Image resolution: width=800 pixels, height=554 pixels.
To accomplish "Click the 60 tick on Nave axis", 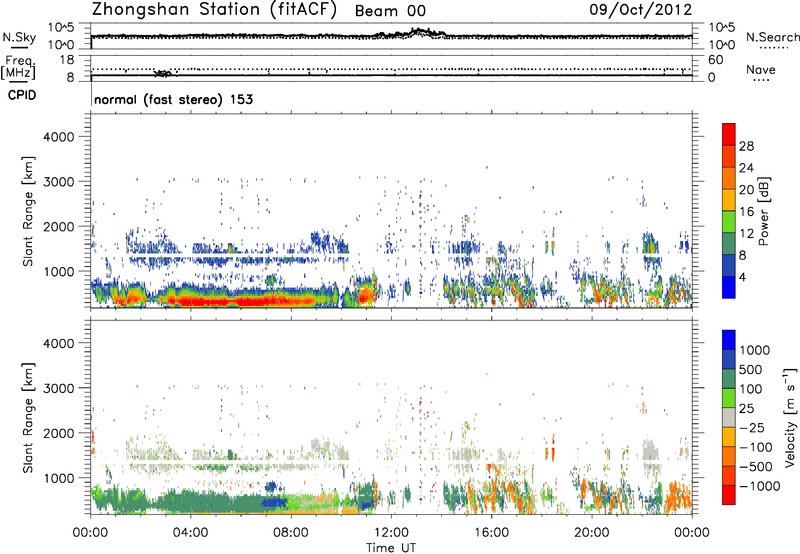I will point(716,60).
